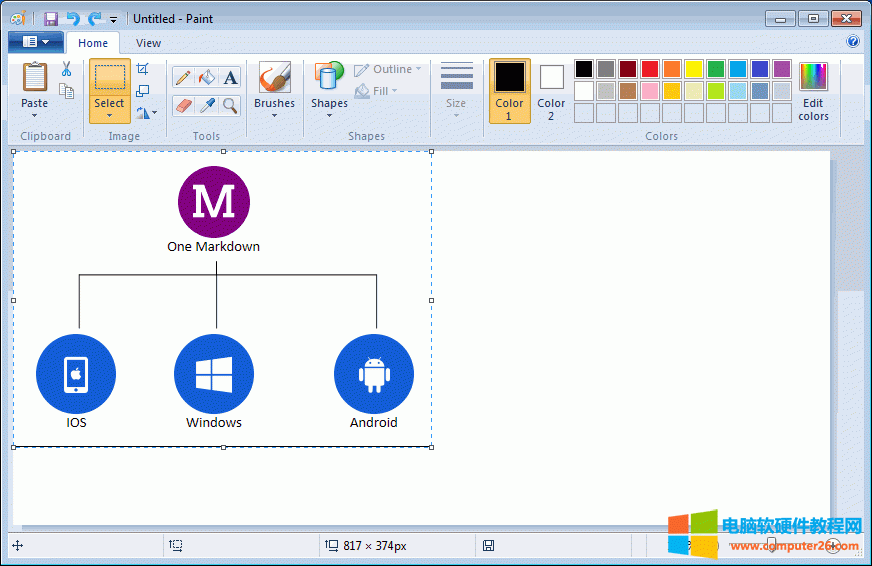Open the shape Outline dropdown
Viewport: 872px width, 566px height.
pos(388,69)
